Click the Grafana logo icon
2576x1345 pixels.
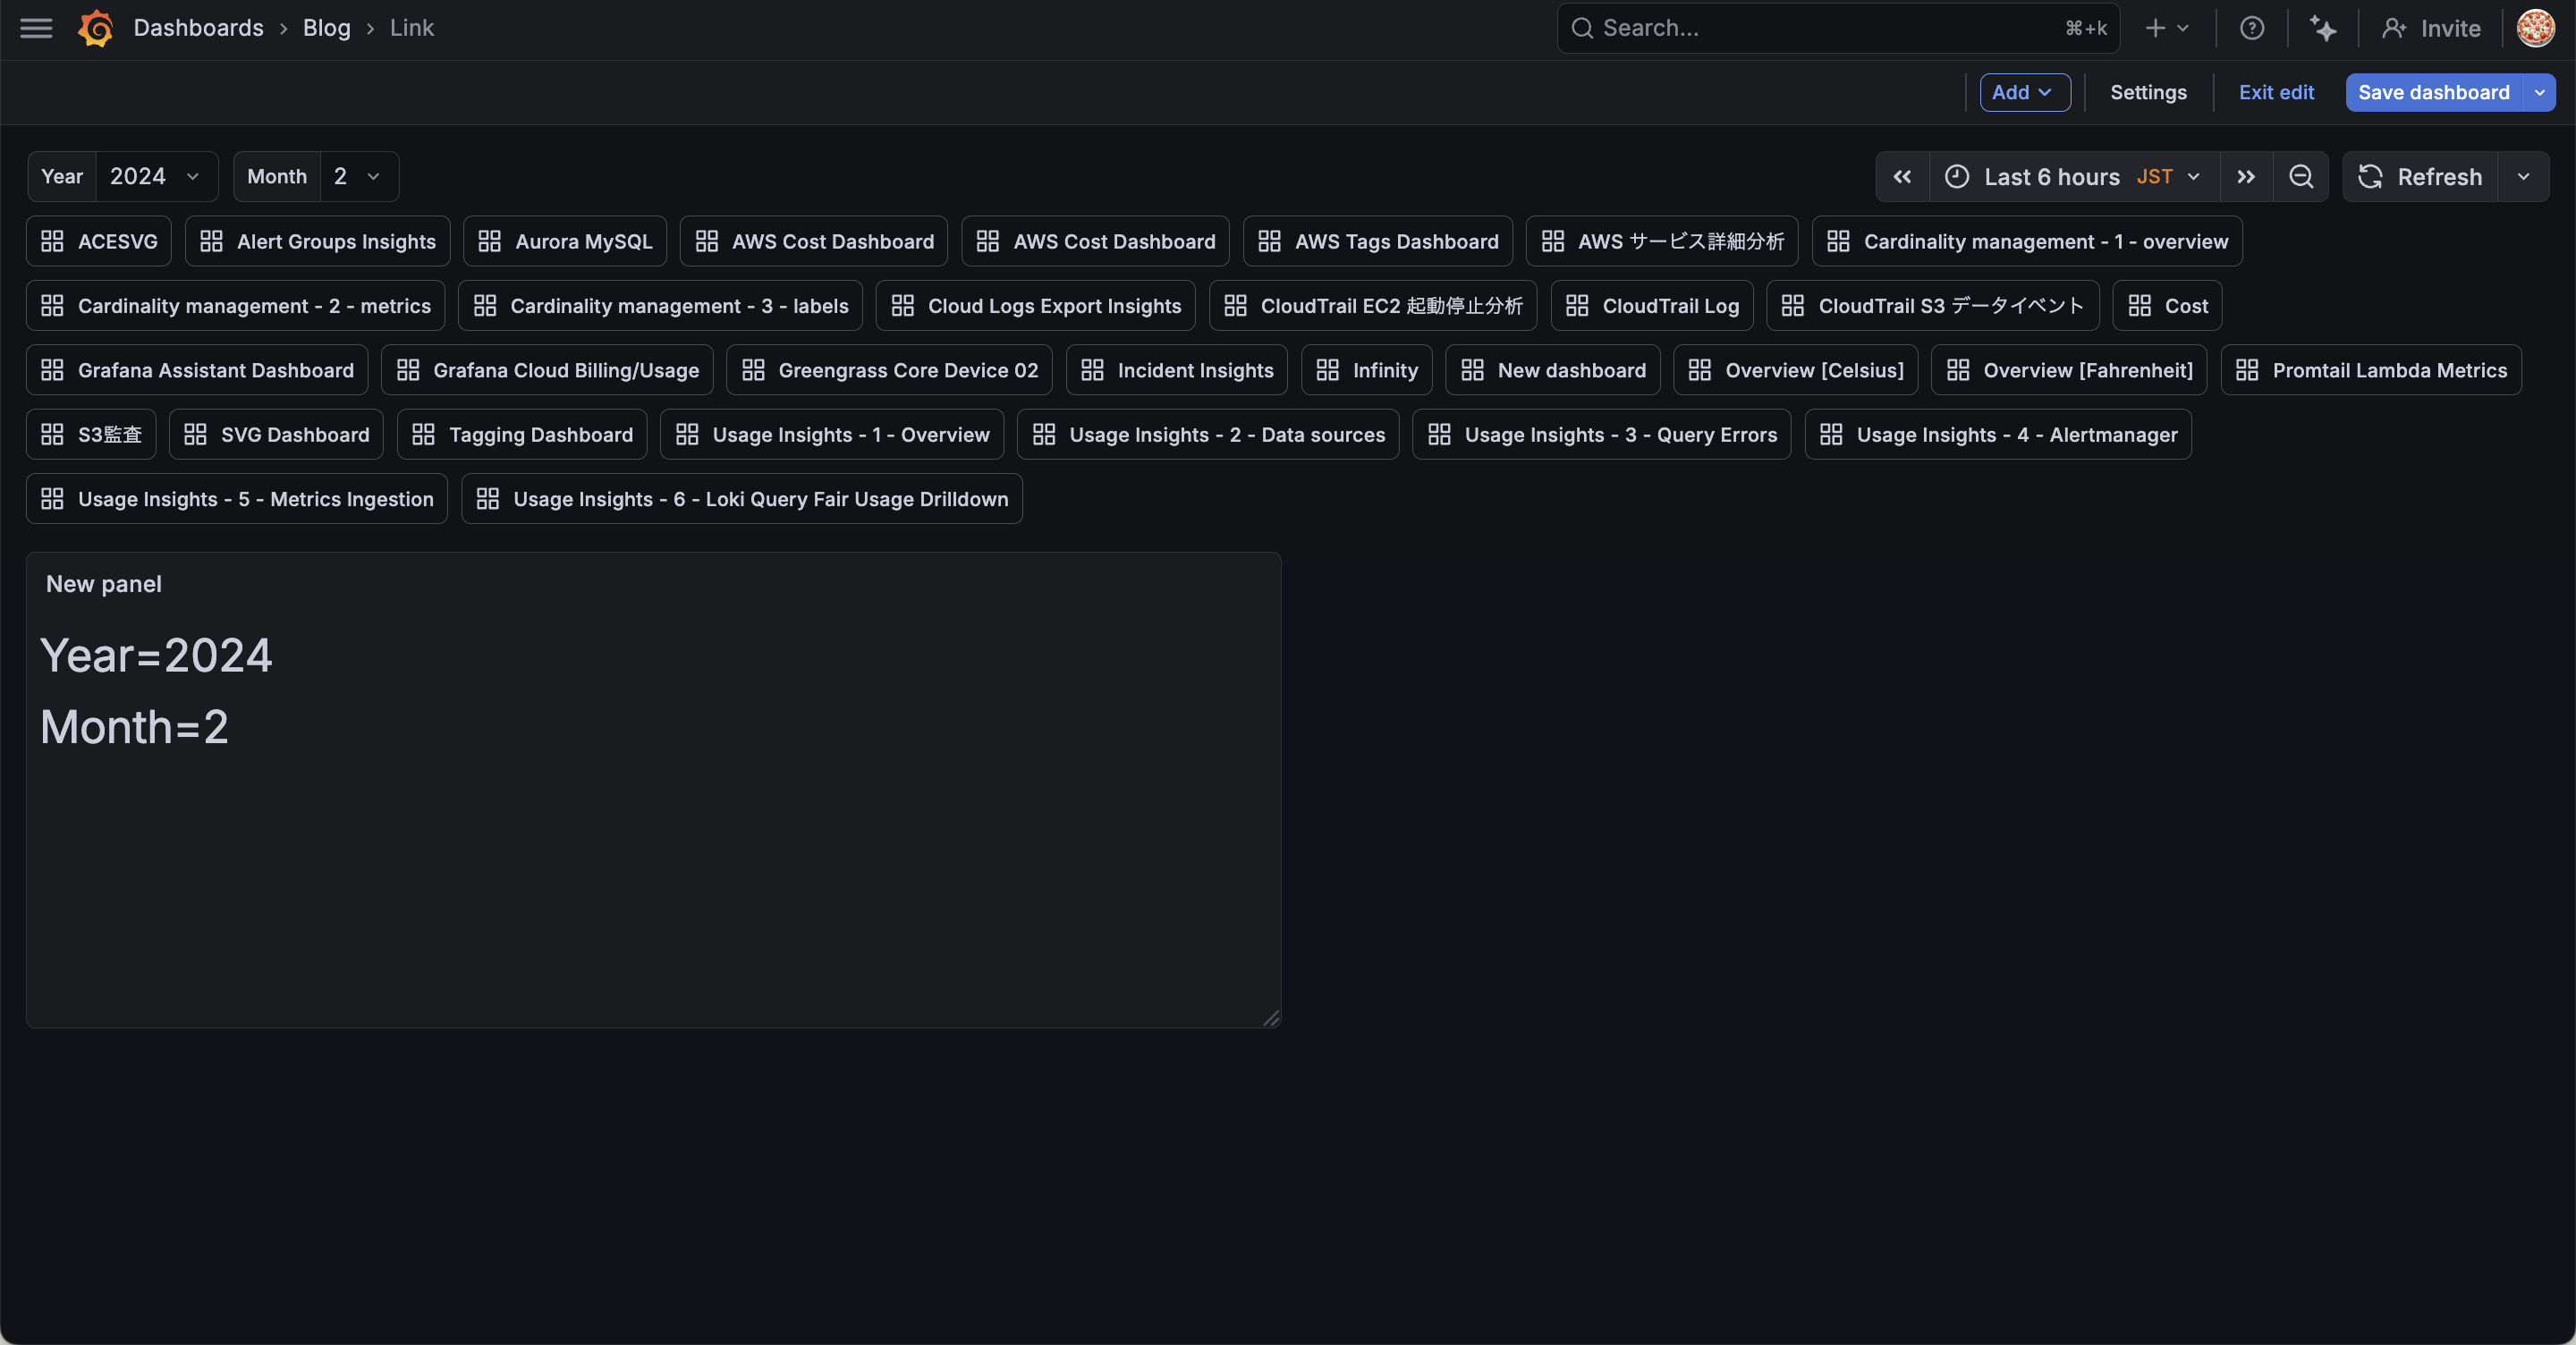[x=96, y=28]
